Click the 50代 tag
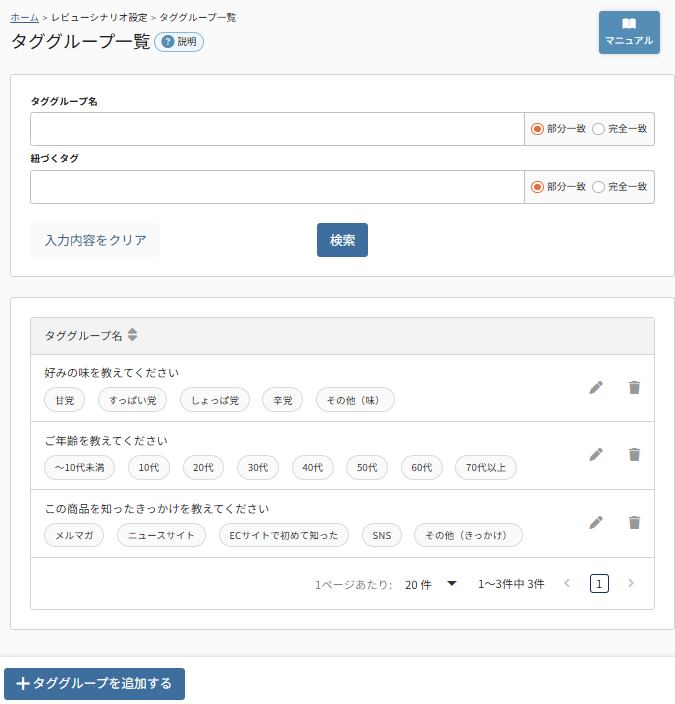The width and height of the screenshot is (675, 704). tap(367, 467)
